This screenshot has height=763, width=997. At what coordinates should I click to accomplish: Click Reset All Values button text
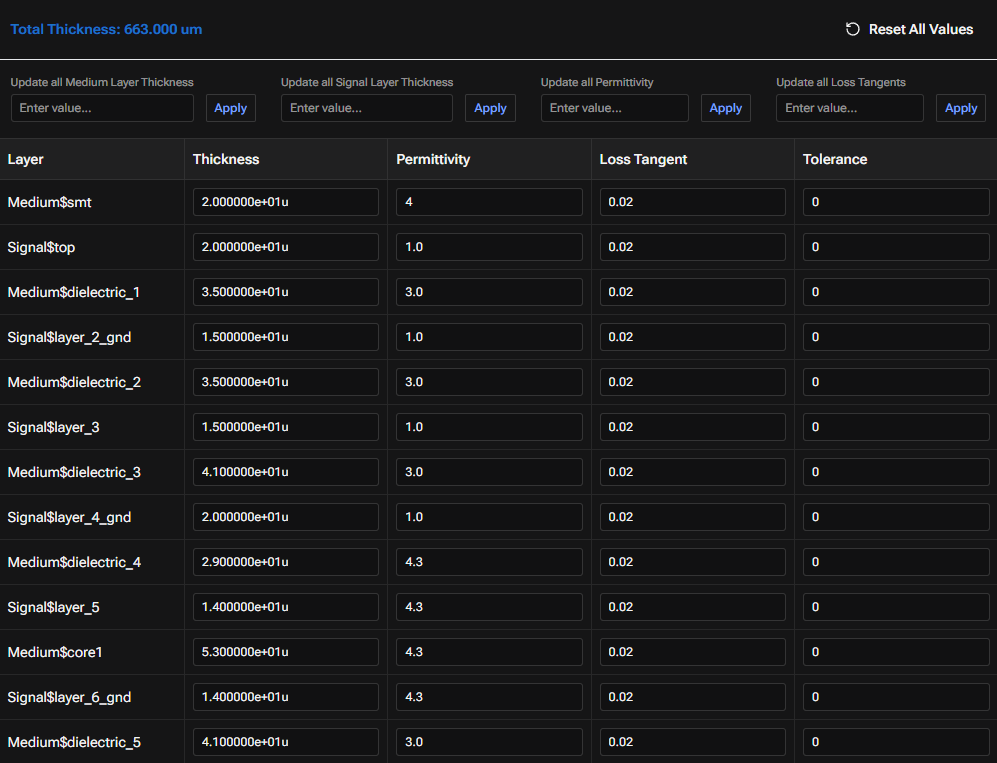coord(921,29)
